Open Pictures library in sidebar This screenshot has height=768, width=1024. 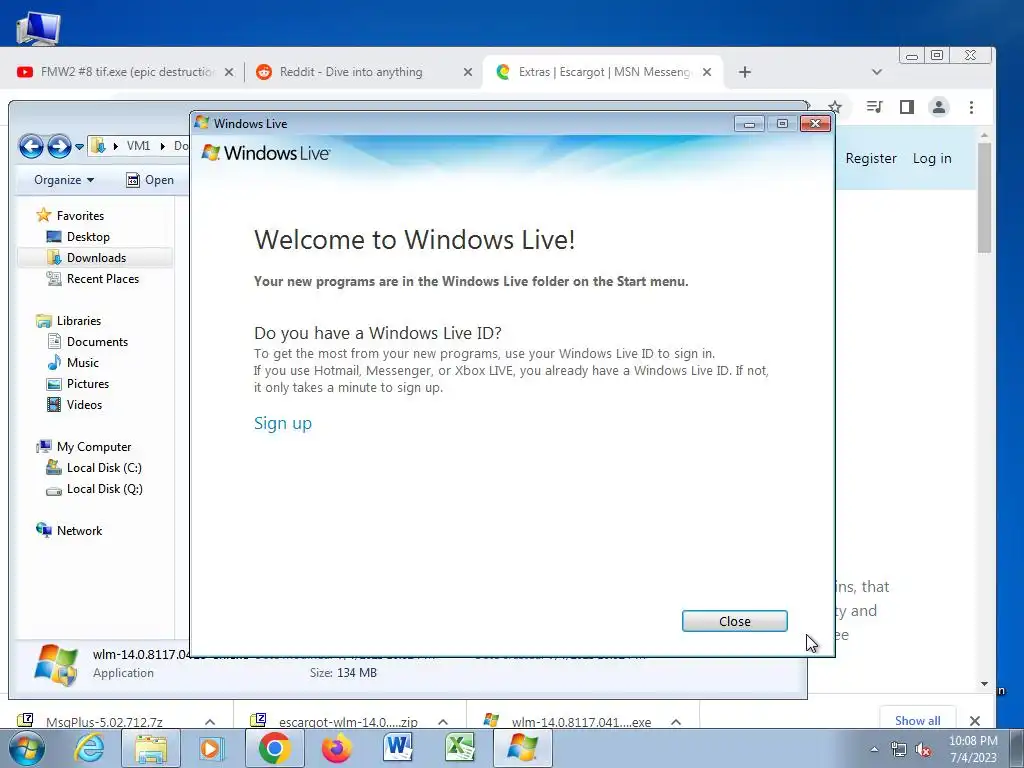point(78,383)
